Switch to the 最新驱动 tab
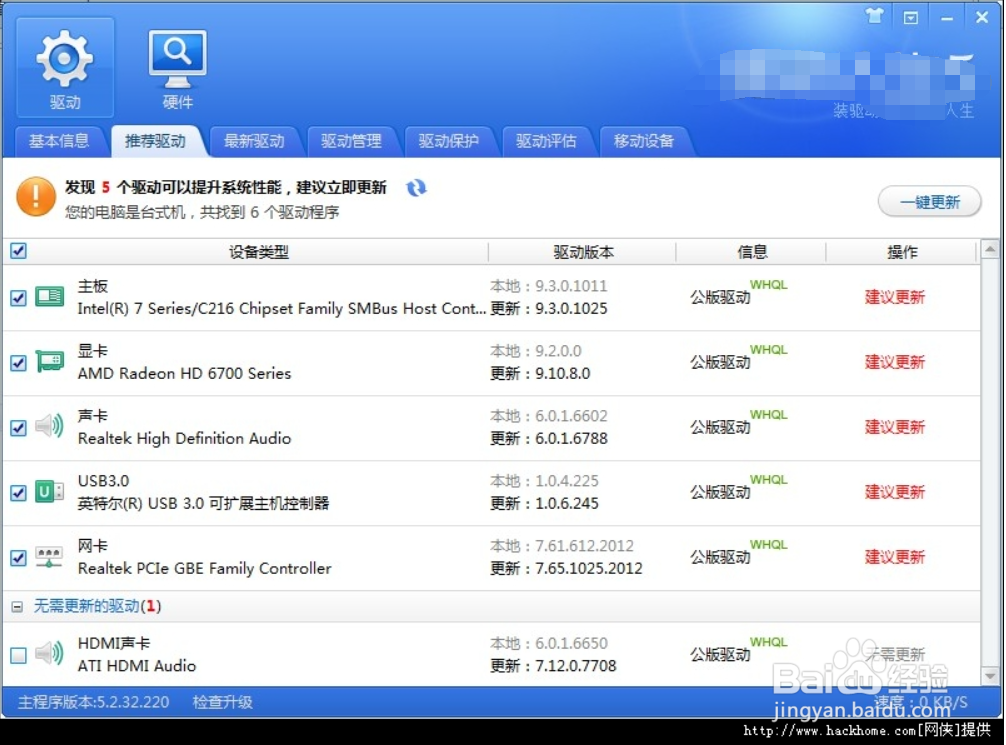Viewport: 1006px width, 745px height. click(x=254, y=141)
